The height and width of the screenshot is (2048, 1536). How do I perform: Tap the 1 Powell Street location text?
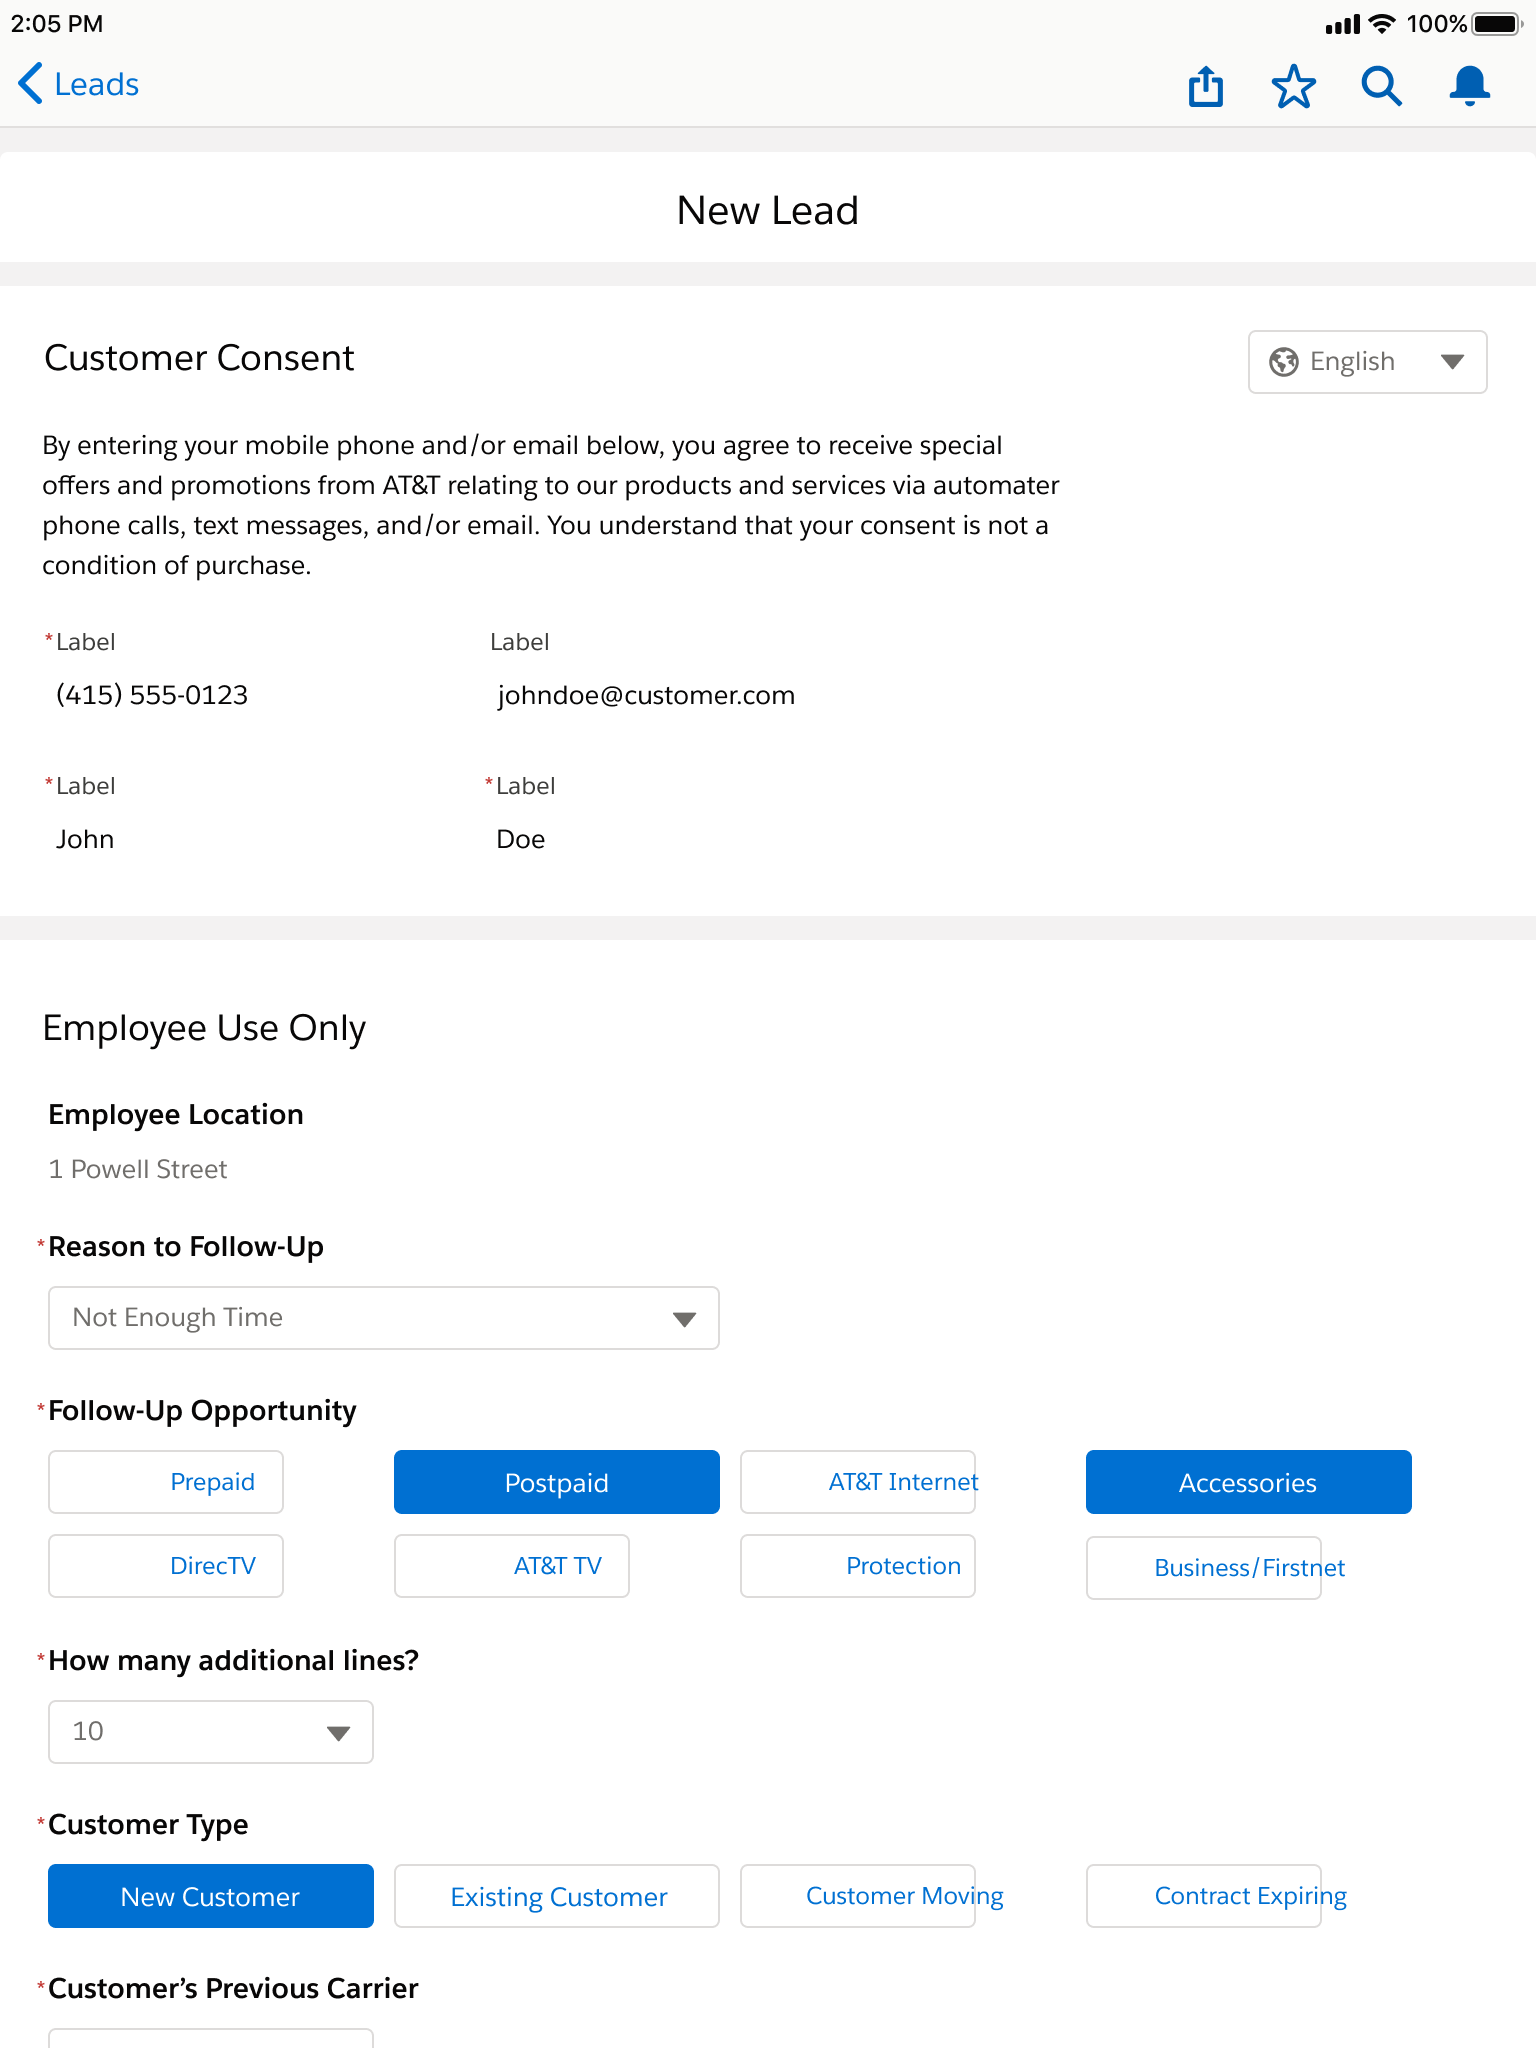click(138, 1169)
